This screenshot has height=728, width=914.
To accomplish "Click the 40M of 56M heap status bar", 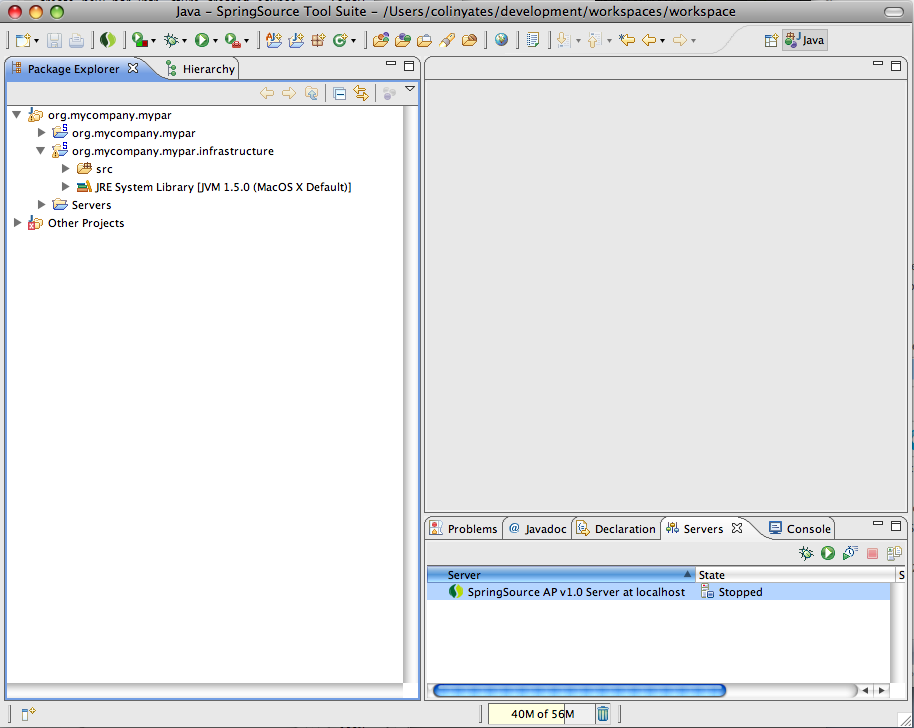I will coord(542,714).
